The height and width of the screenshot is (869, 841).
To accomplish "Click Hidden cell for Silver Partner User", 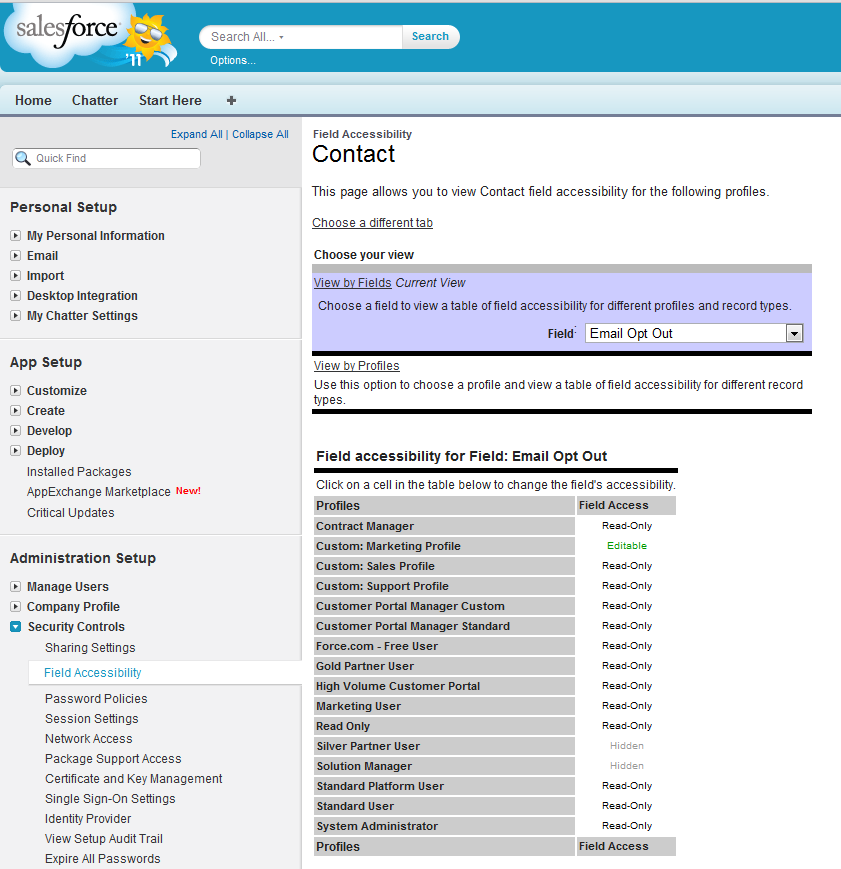I will click(626, 745).
